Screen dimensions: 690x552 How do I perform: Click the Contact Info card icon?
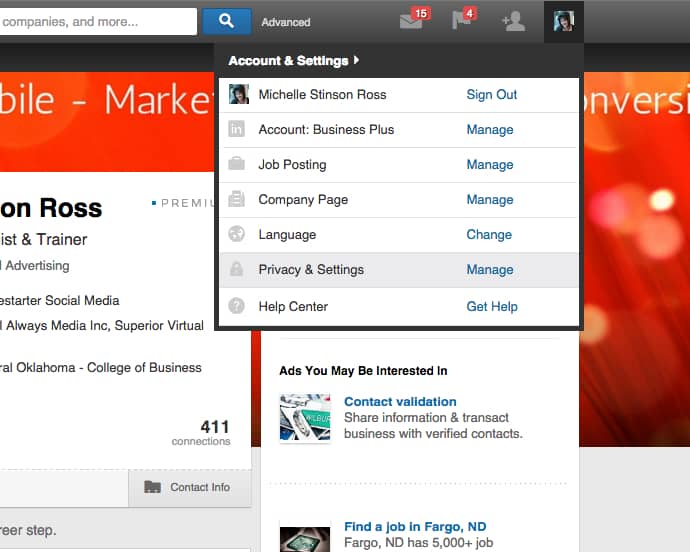(x=152, y=487)
